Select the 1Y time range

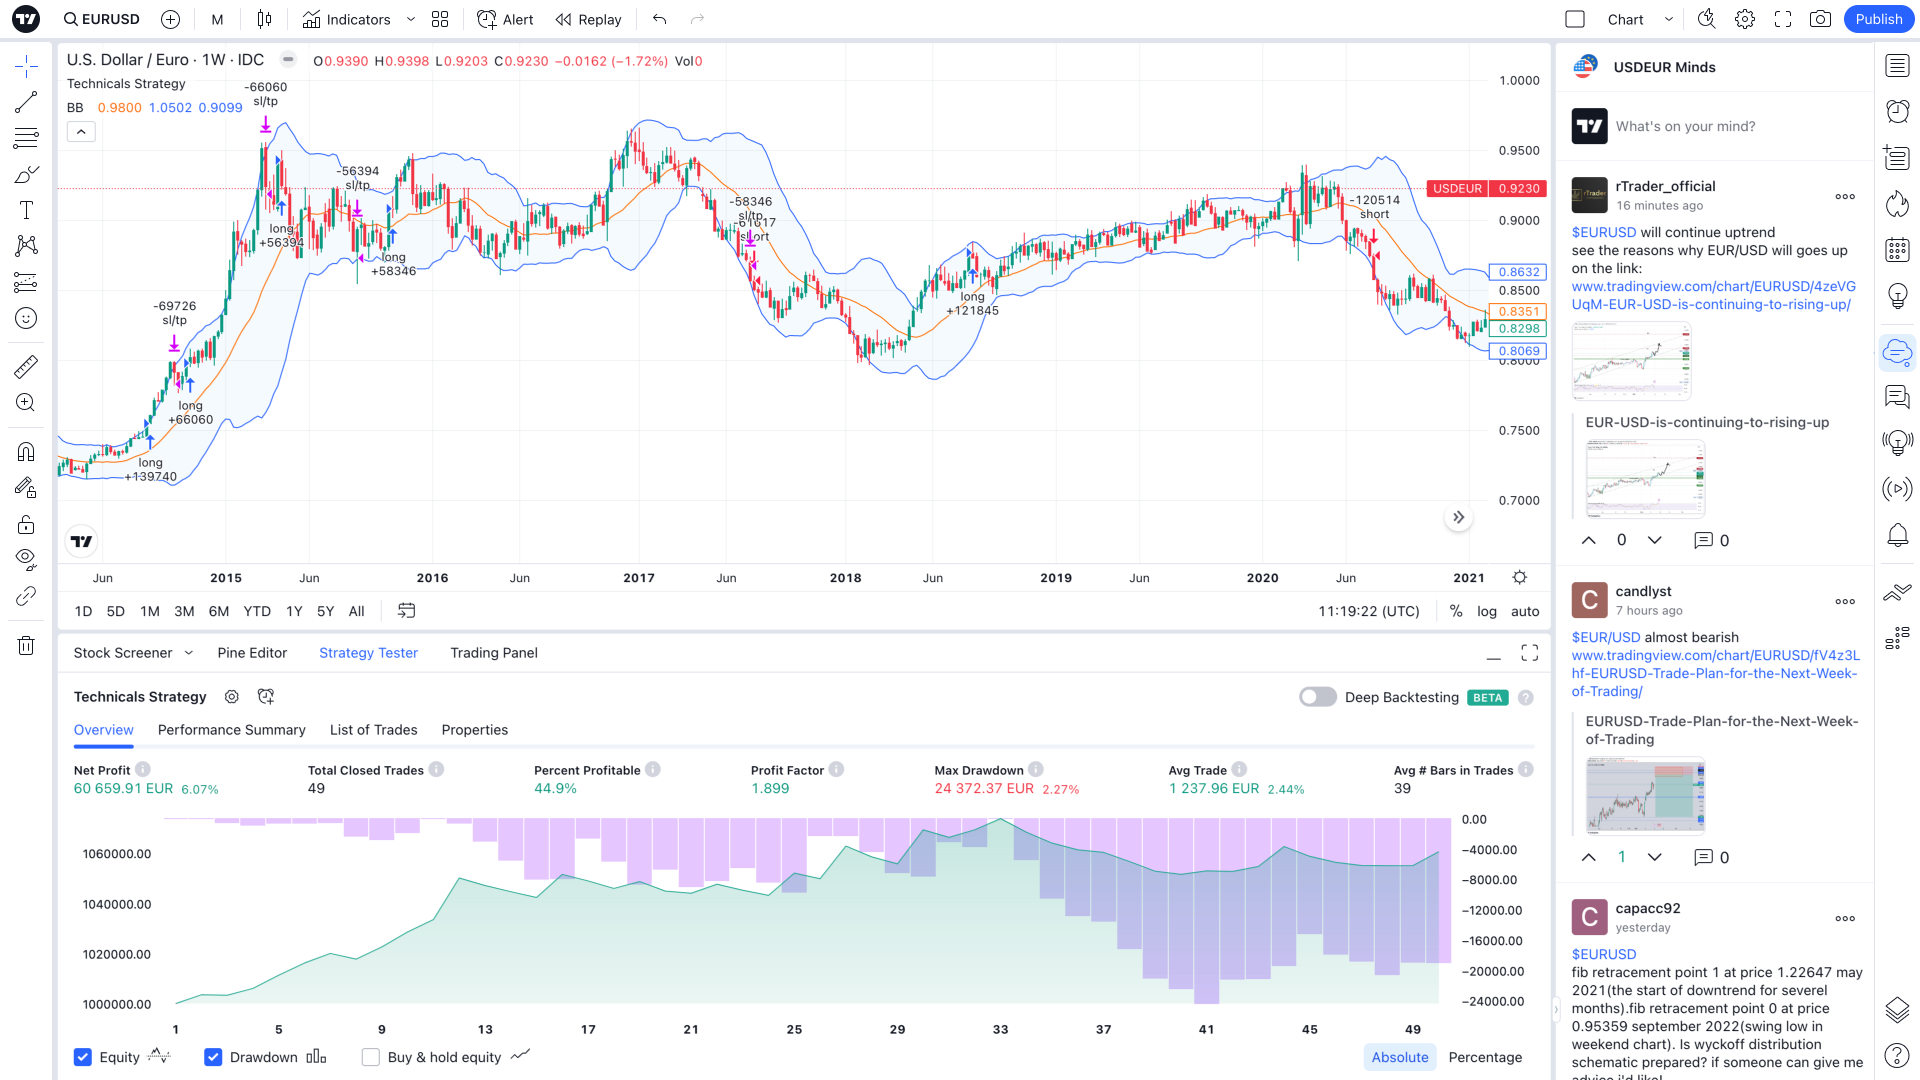pyautogui.click(x=294, y=611)
